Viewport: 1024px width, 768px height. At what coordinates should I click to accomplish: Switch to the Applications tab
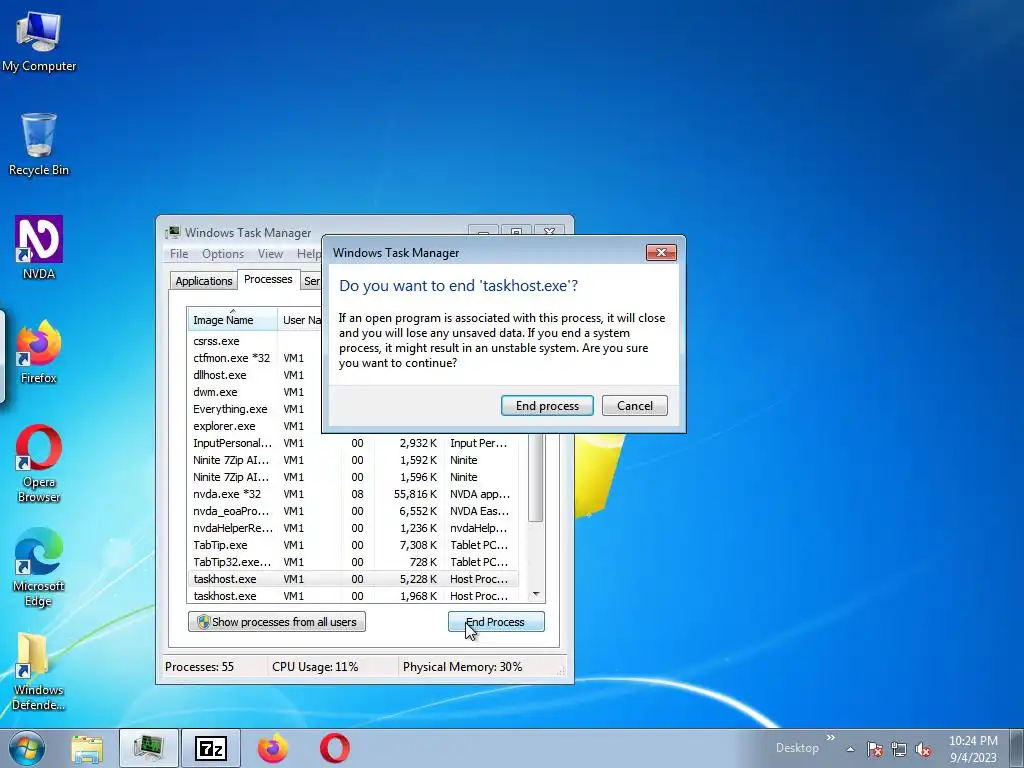click(x=204, y=281)
